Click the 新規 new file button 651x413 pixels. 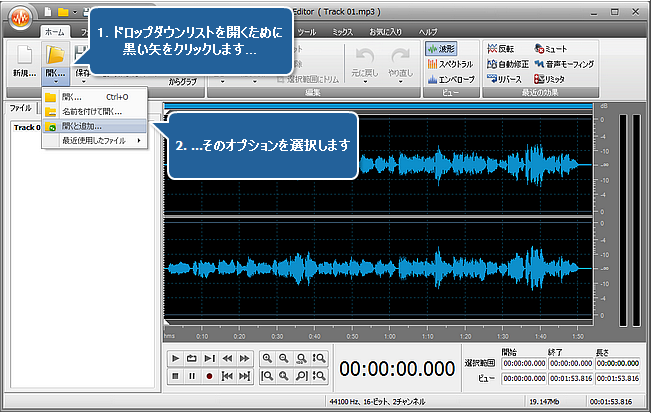point(24,60)
